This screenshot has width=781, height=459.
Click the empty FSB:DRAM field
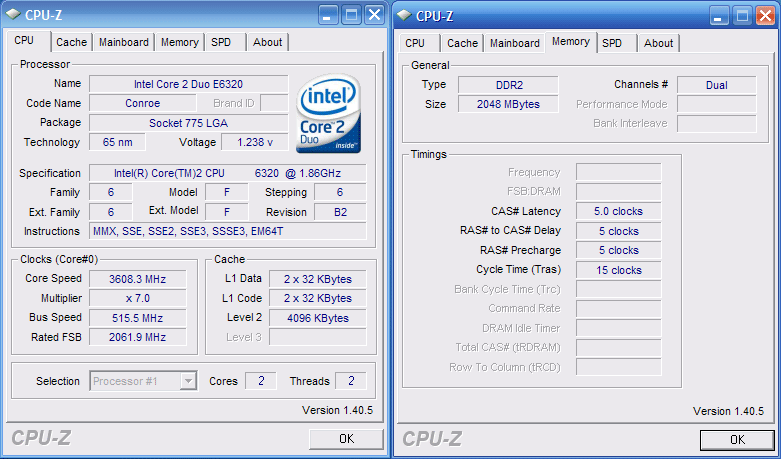619,191
